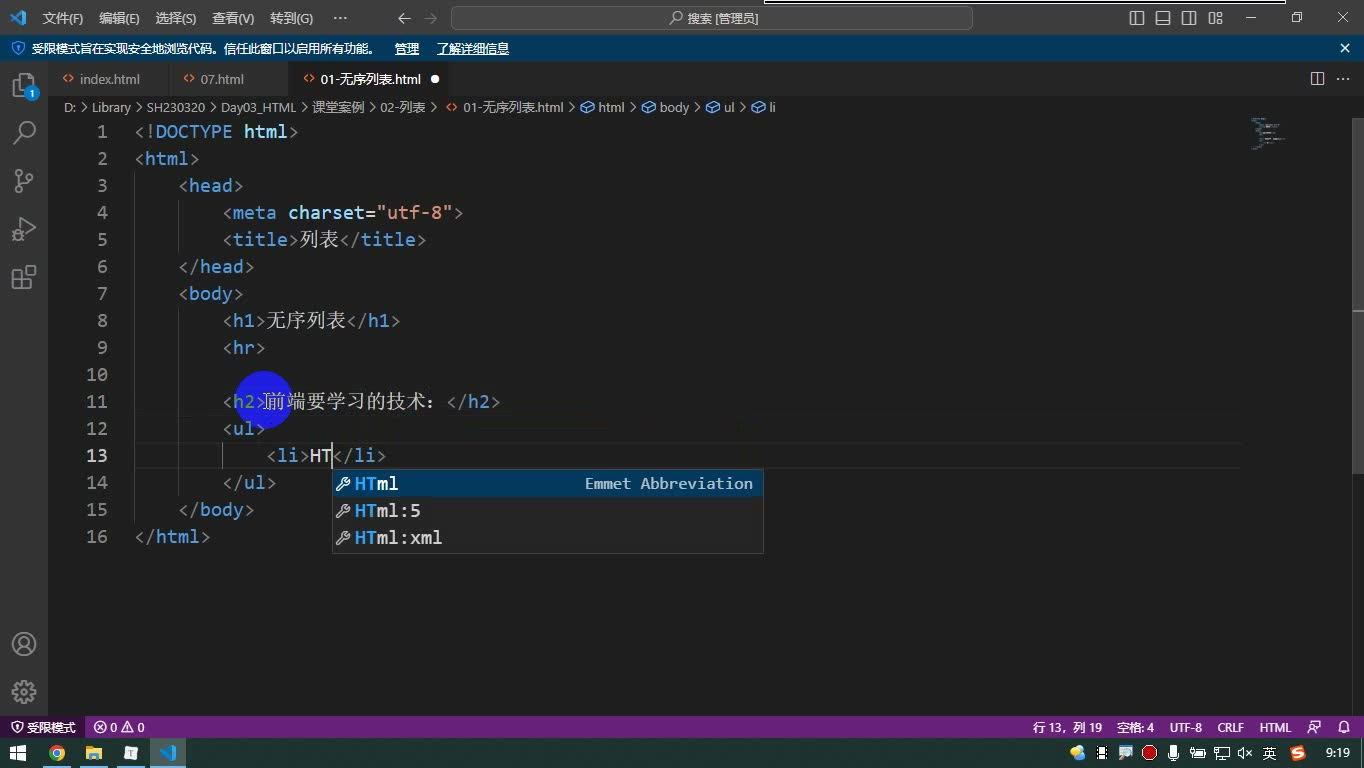The width and height of the screenshot is (1364, 768).
Task: Toggle the red screen recording button
Action: pos(1149,753)
